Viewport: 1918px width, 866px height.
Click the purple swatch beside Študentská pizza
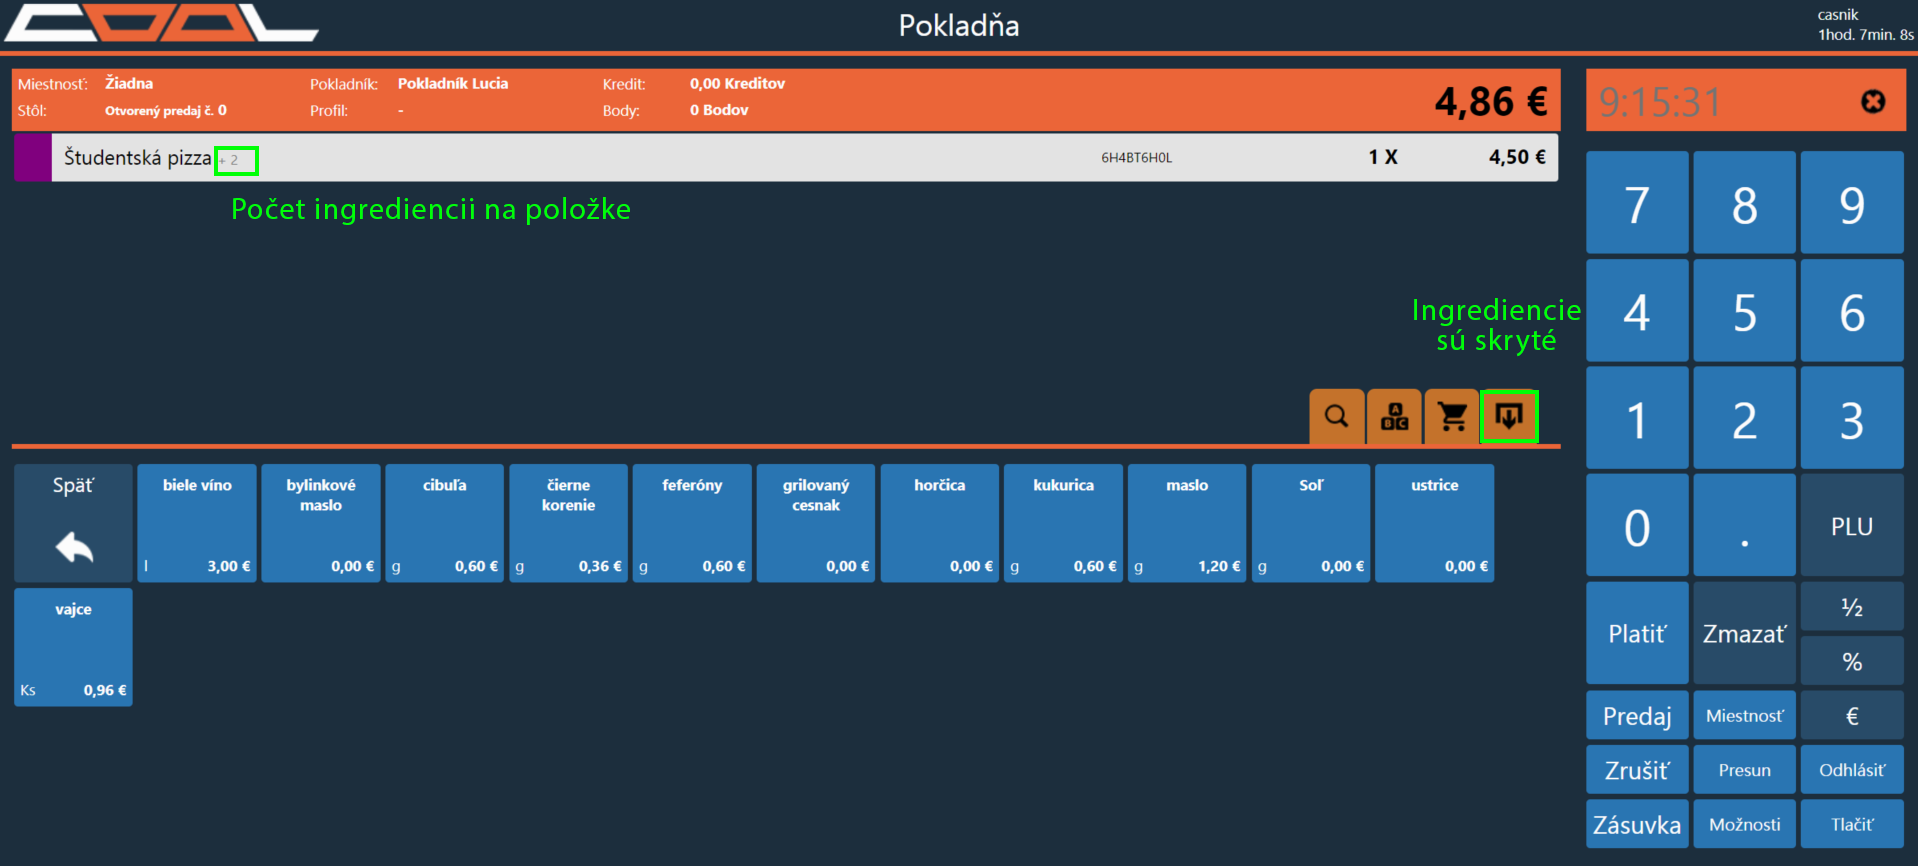[x=33, y=158]
